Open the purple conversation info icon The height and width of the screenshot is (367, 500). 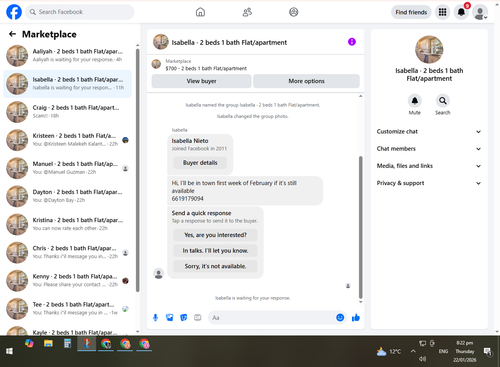(352, 42)
